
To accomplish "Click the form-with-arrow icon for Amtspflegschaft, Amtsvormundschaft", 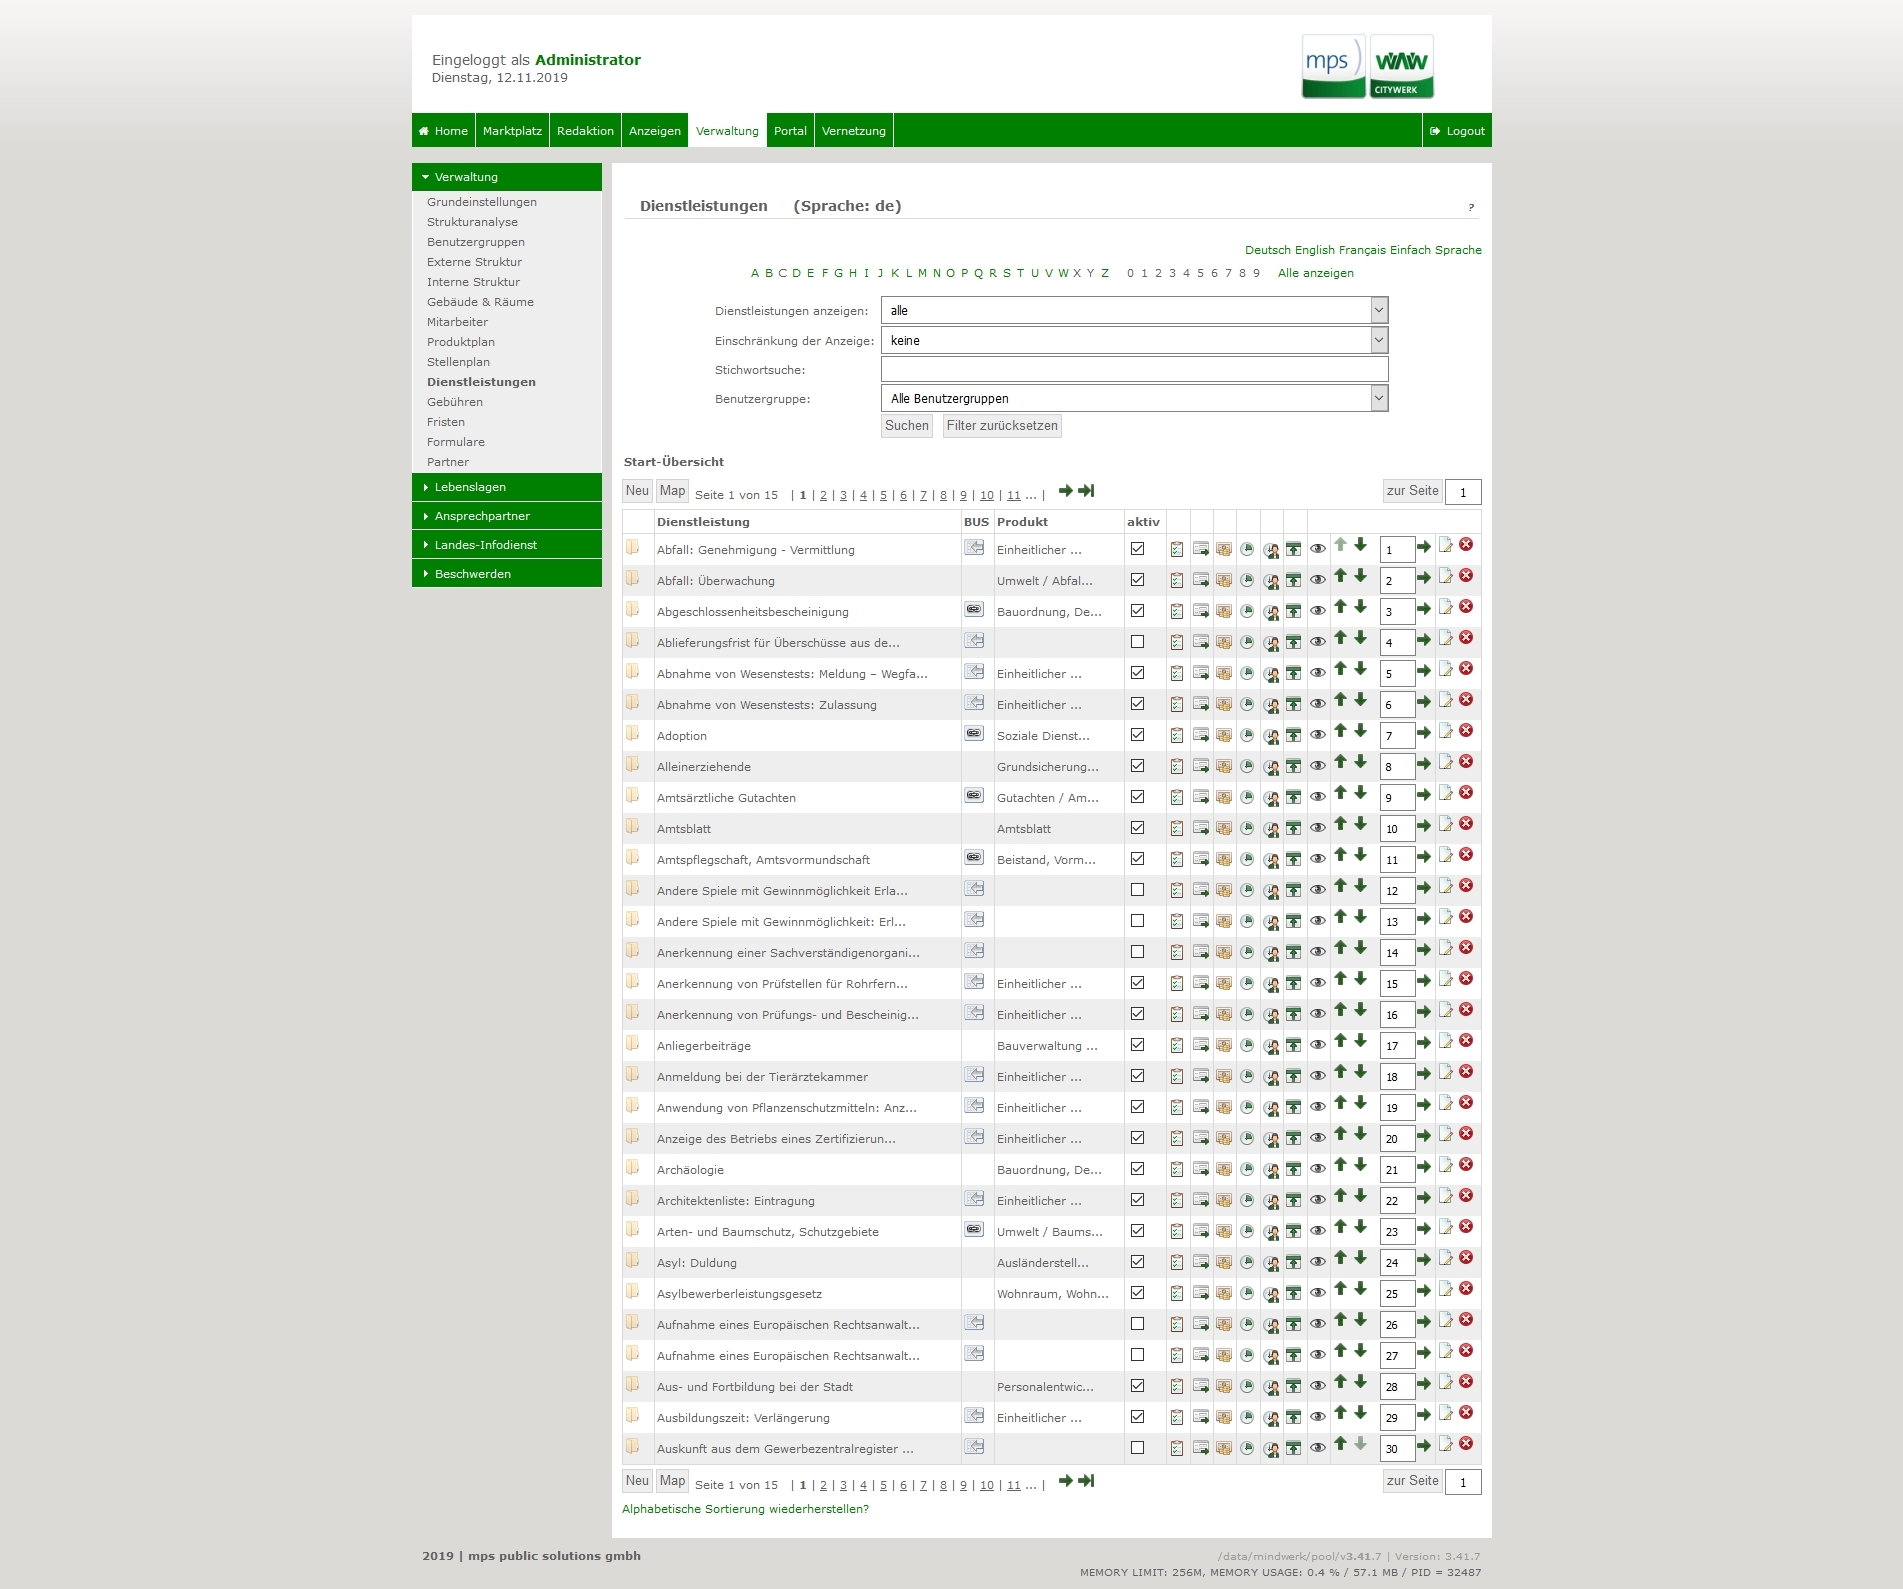I will (1201, 859).
